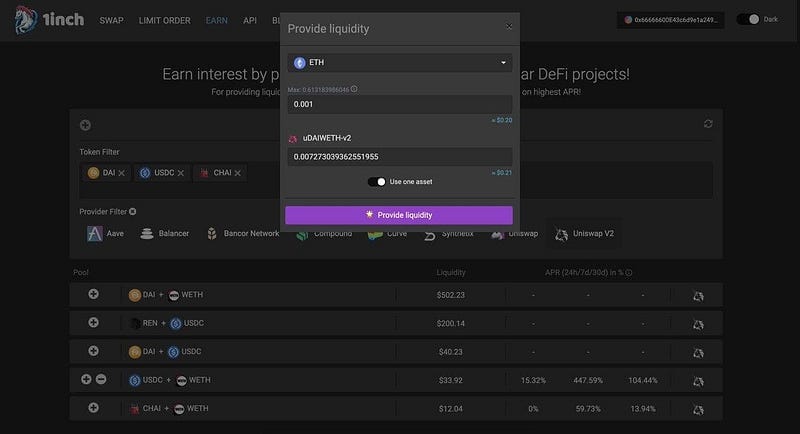The width and height of the screenshot is (800, 434).
Task: Click the refresh icon in pools panel
Action: 708,124
